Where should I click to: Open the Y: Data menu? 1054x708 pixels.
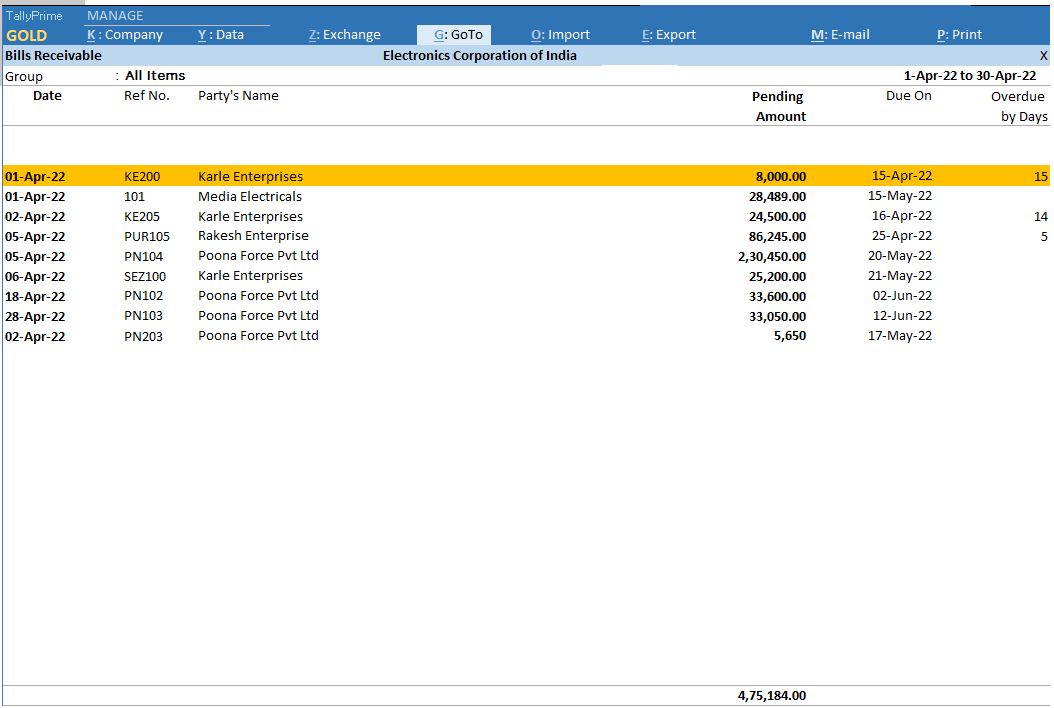point(221,35)
